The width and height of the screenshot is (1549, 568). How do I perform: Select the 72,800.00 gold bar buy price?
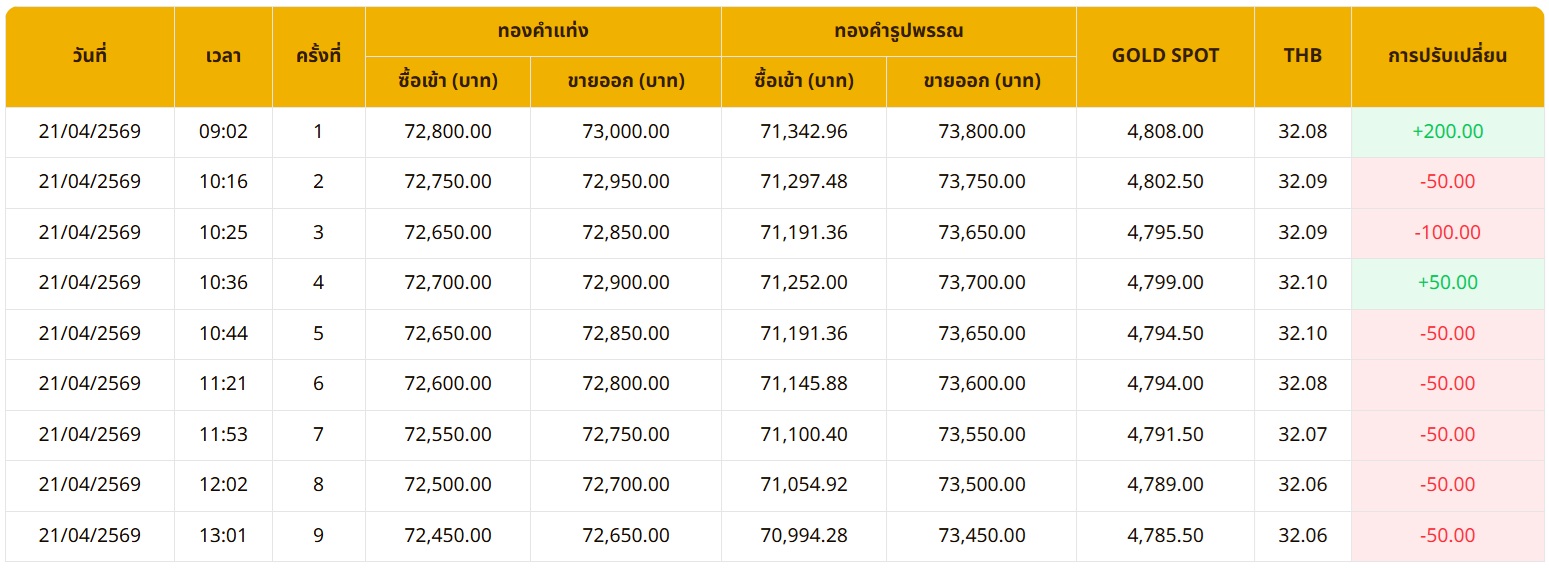point(447,131)
